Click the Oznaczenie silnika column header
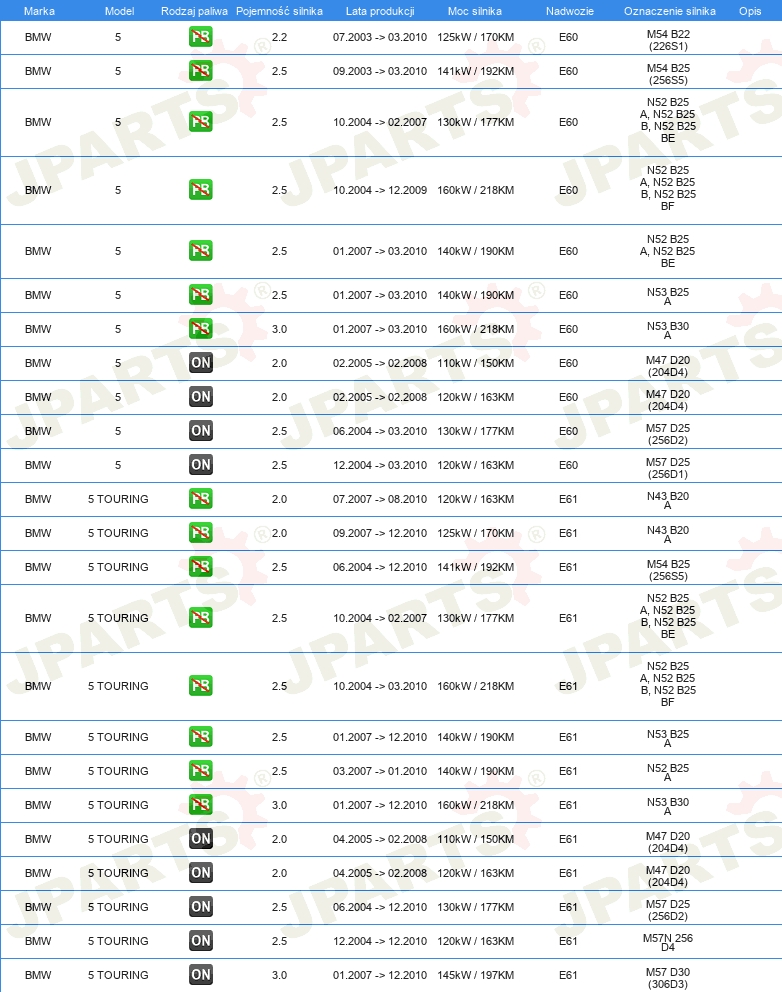The height and width of the screenshot is (992, 782). coord(670,11)
